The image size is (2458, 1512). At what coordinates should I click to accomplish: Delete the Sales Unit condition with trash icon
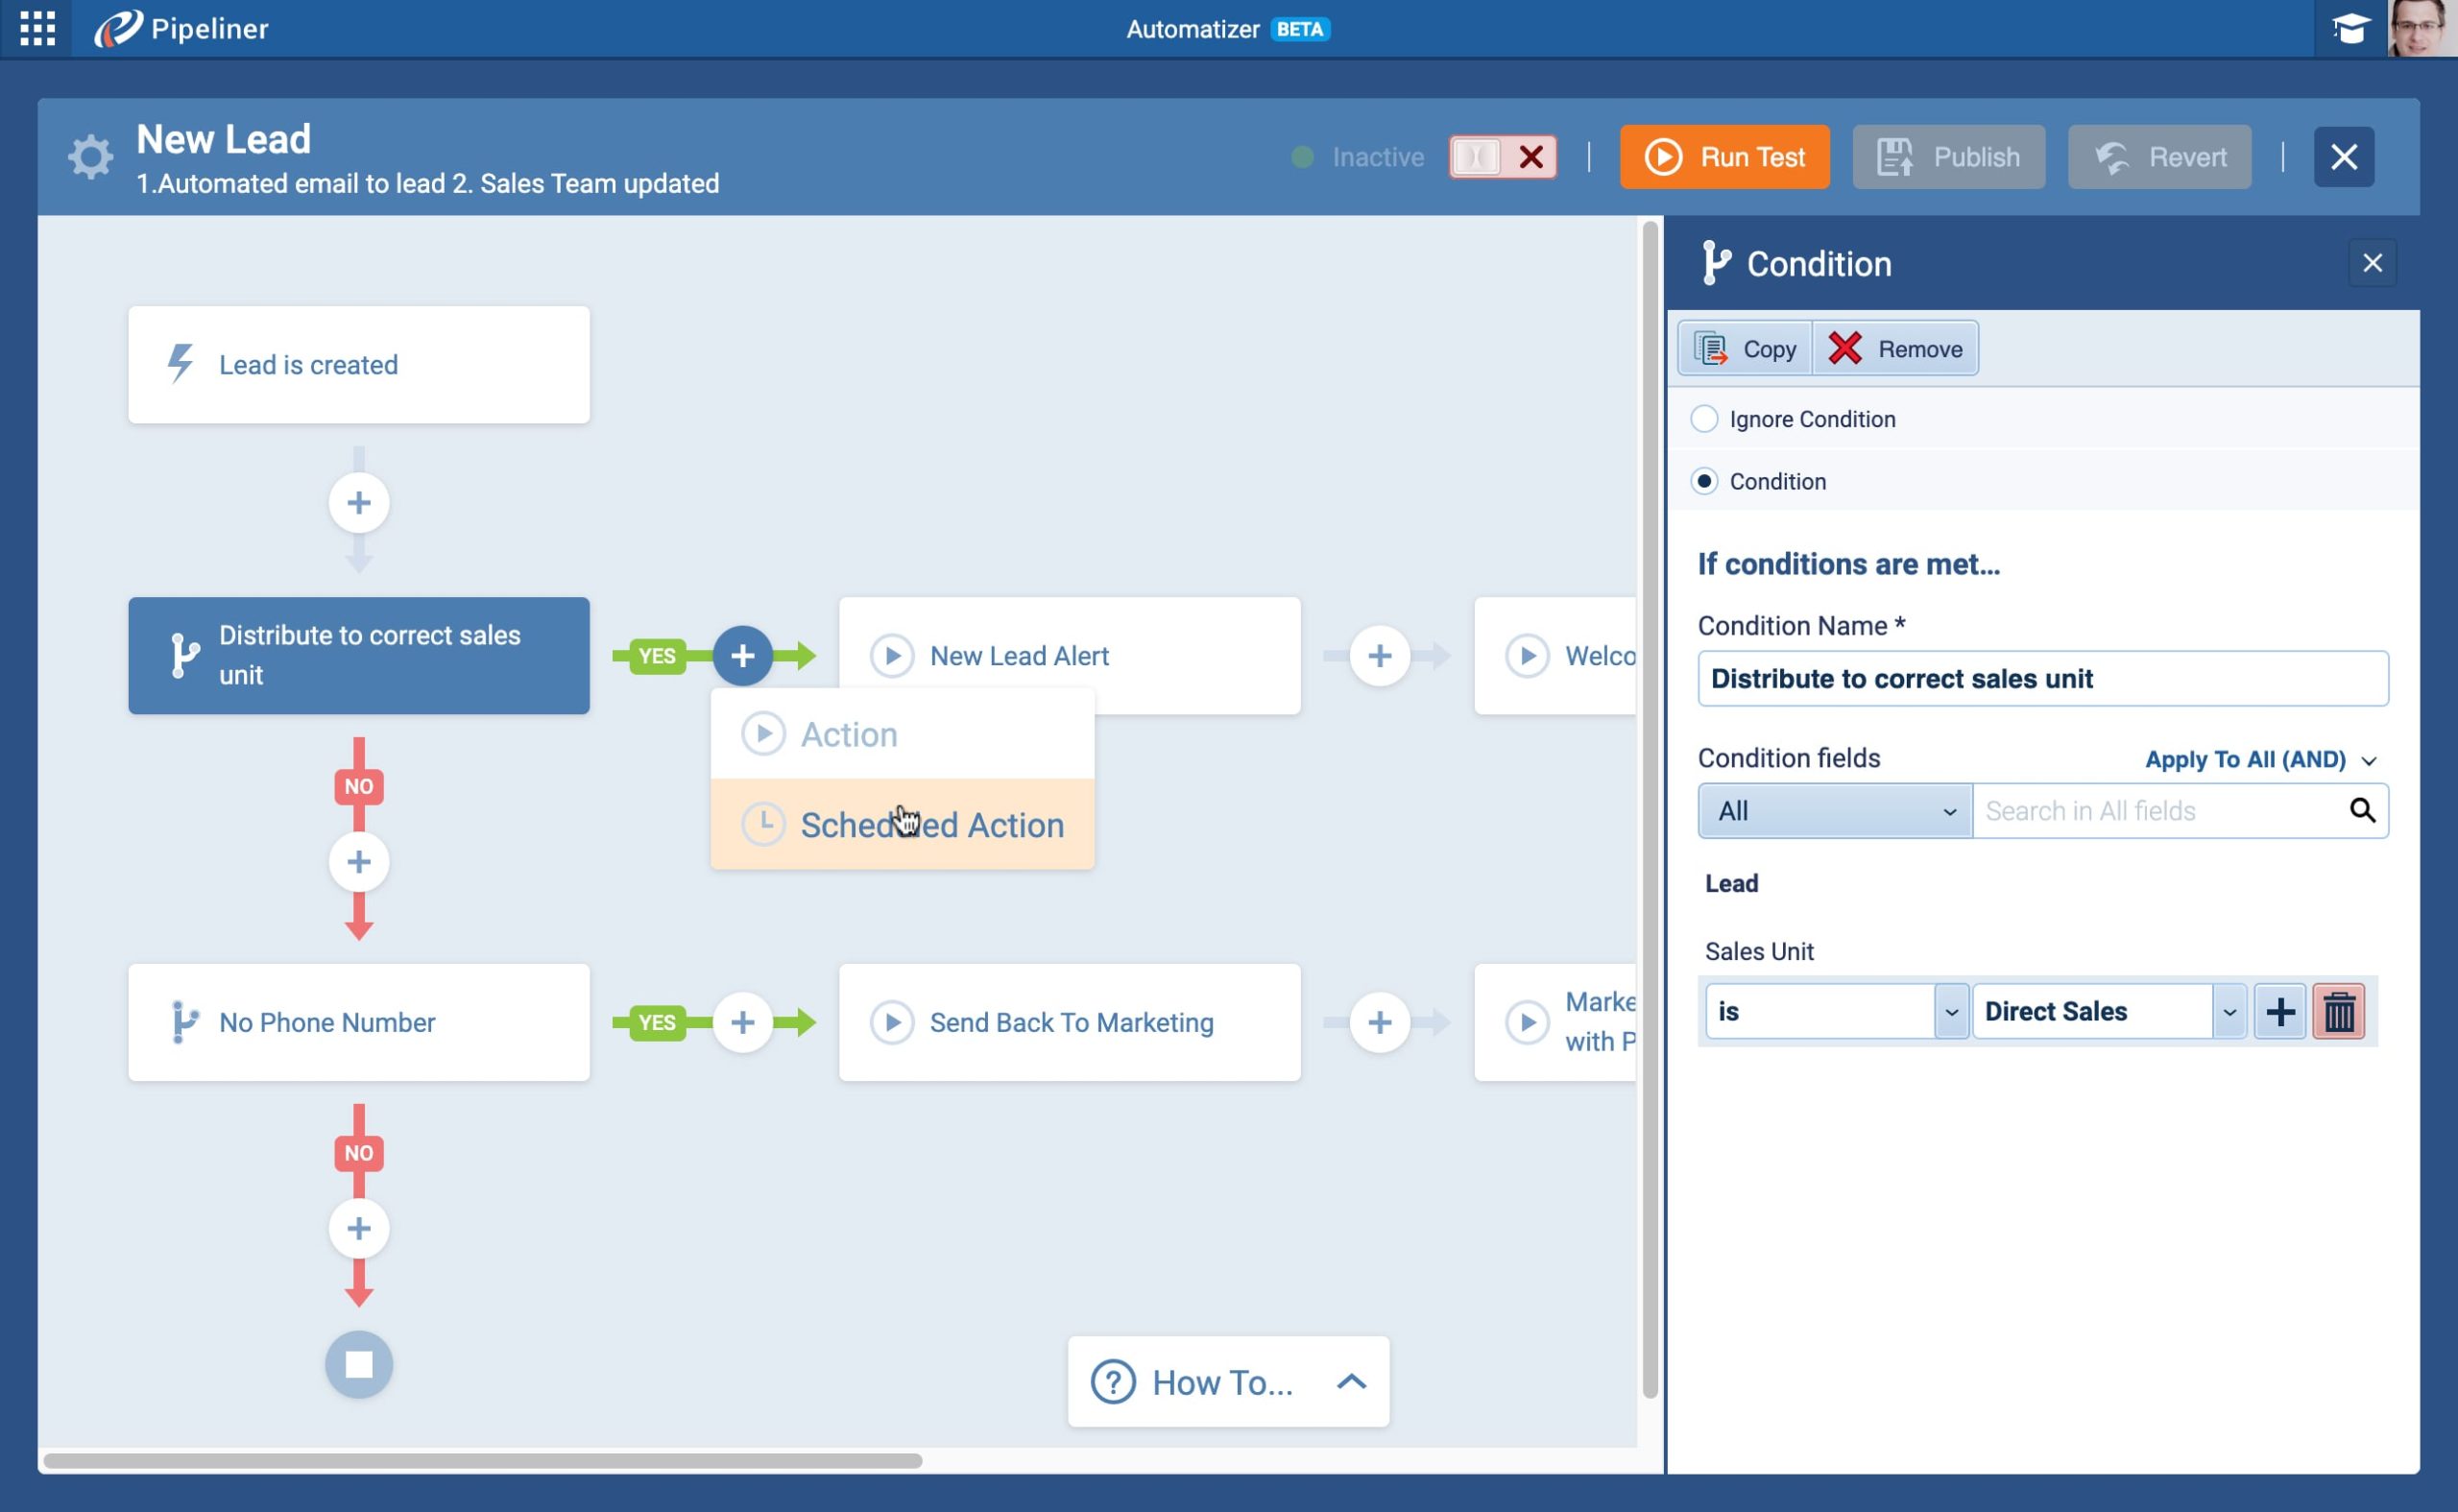(2338, 1012)
